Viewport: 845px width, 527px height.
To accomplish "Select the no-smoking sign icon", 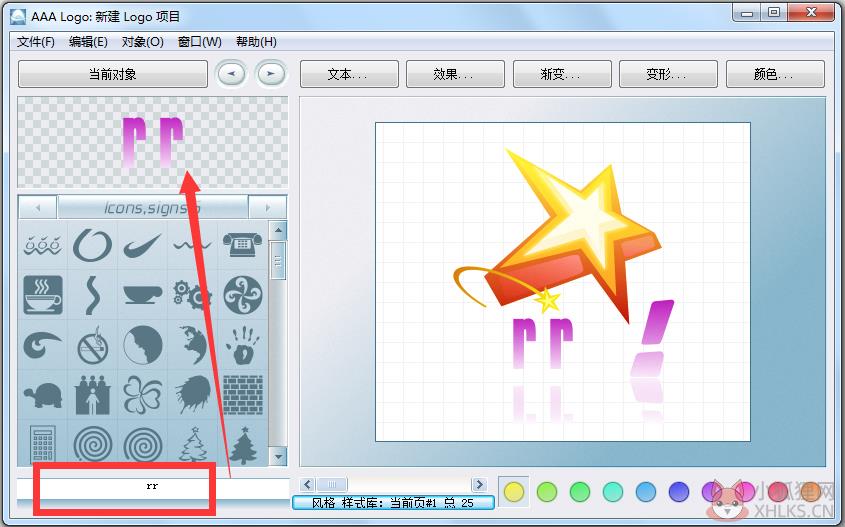I will [92, 345].
